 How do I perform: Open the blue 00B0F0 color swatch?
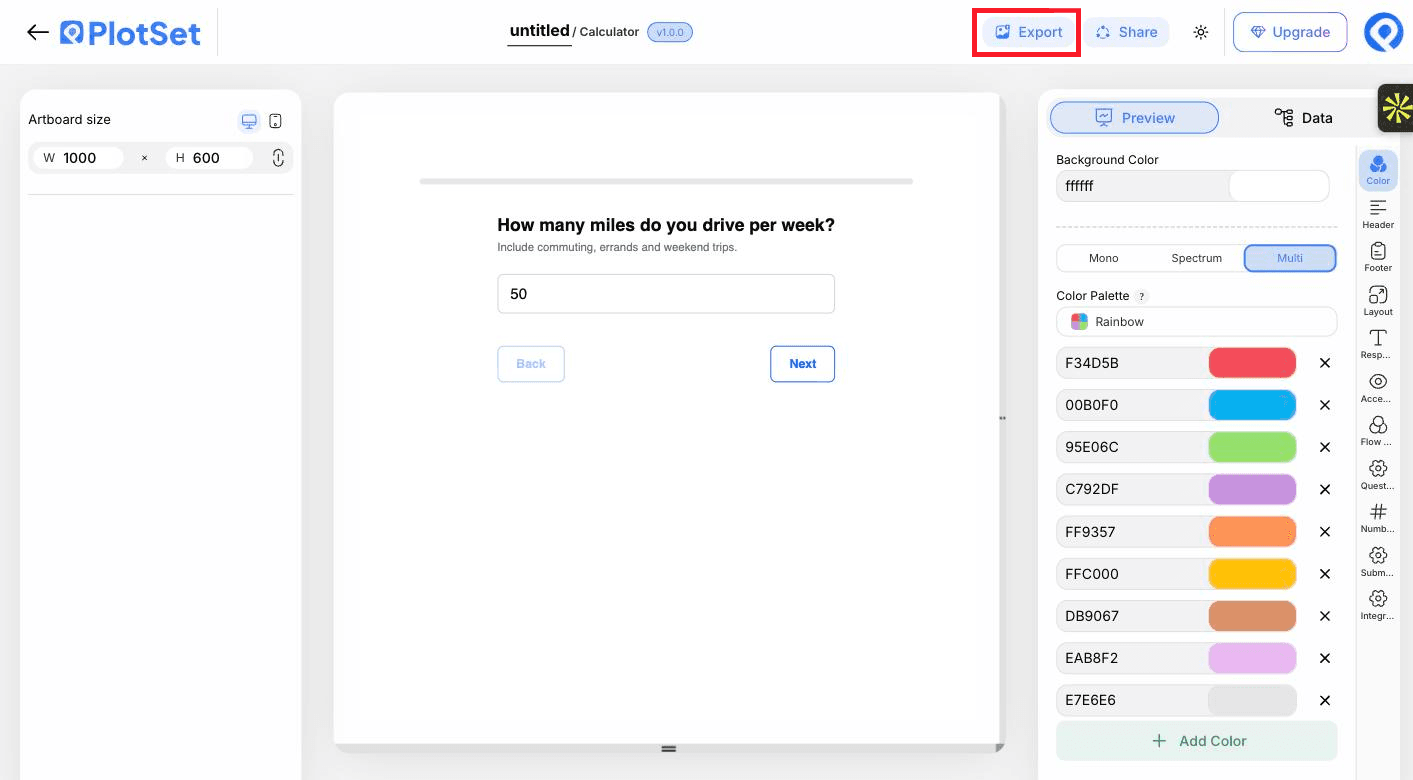point(1252,405)
